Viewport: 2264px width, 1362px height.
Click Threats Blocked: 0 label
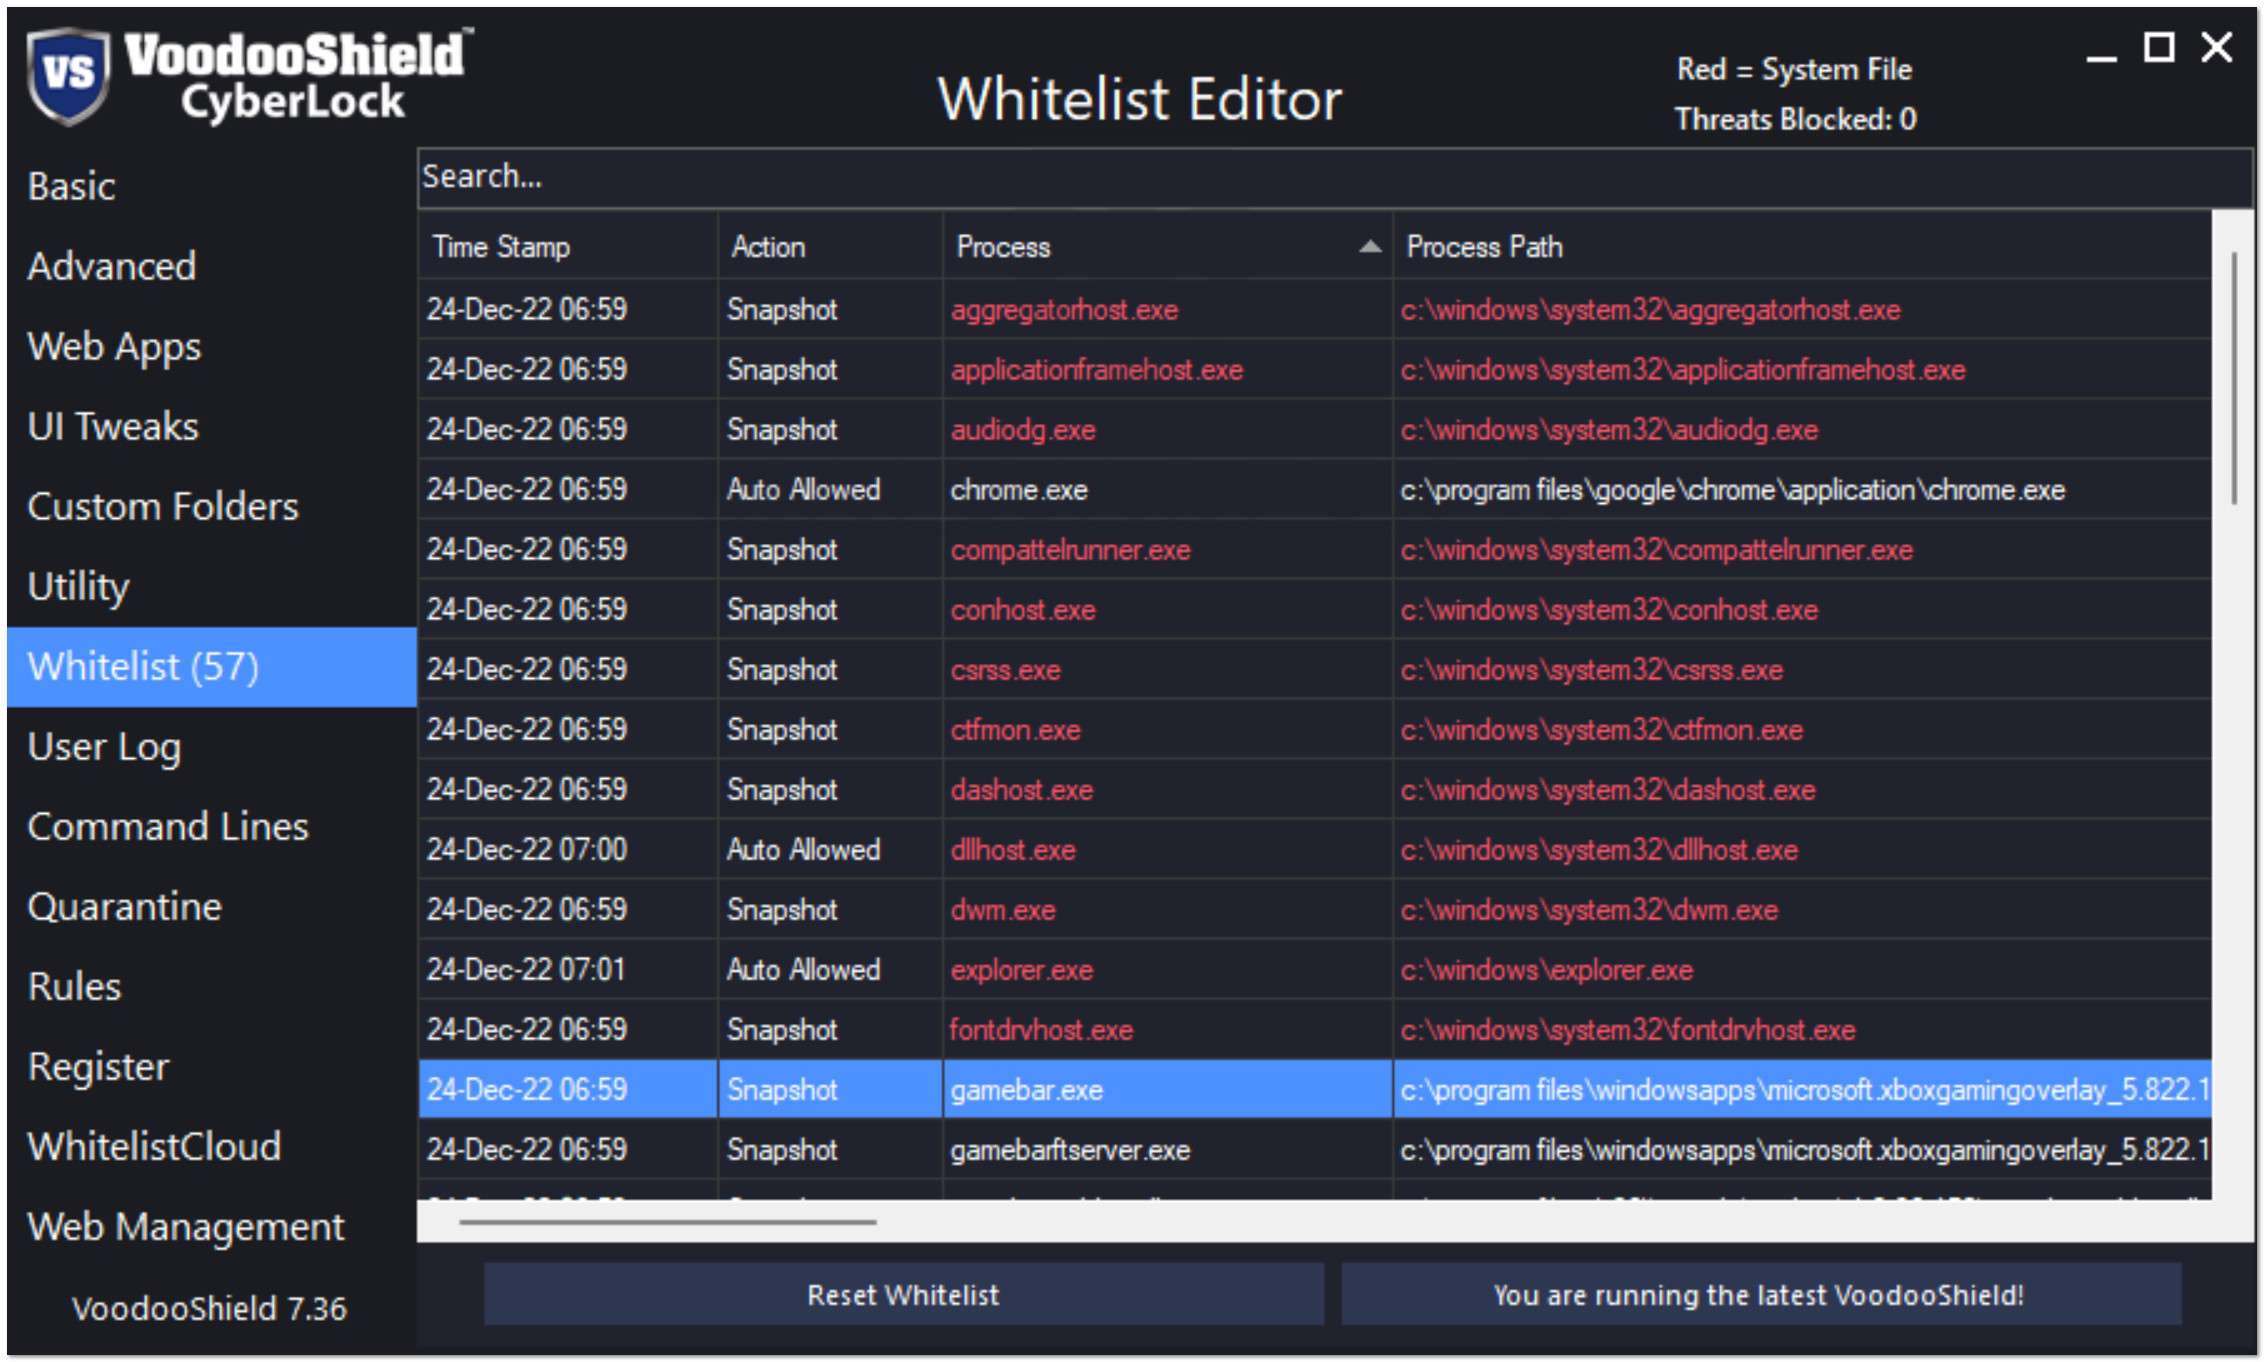pos(1795,119)
